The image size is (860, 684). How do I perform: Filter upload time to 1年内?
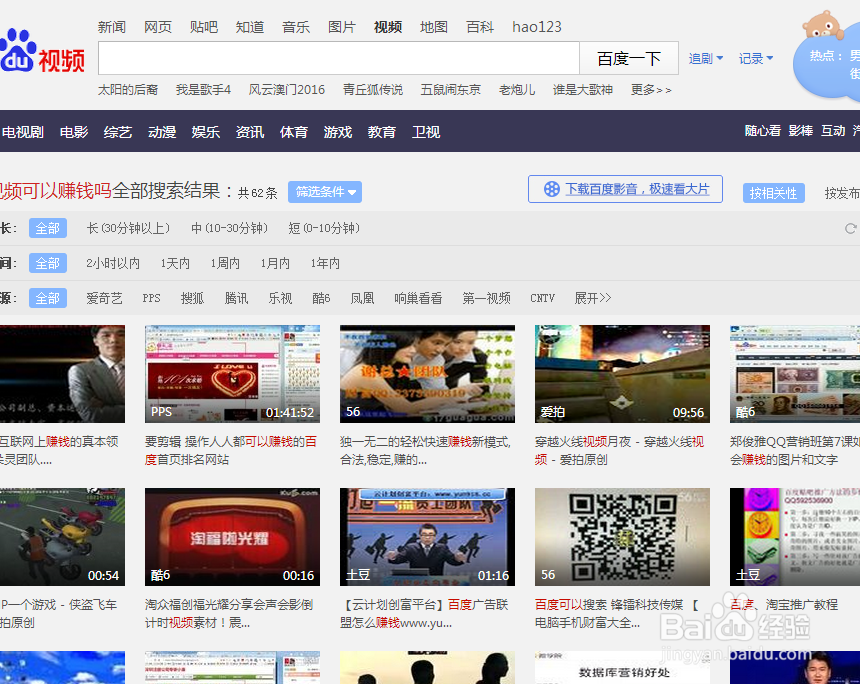click(325, 263)
